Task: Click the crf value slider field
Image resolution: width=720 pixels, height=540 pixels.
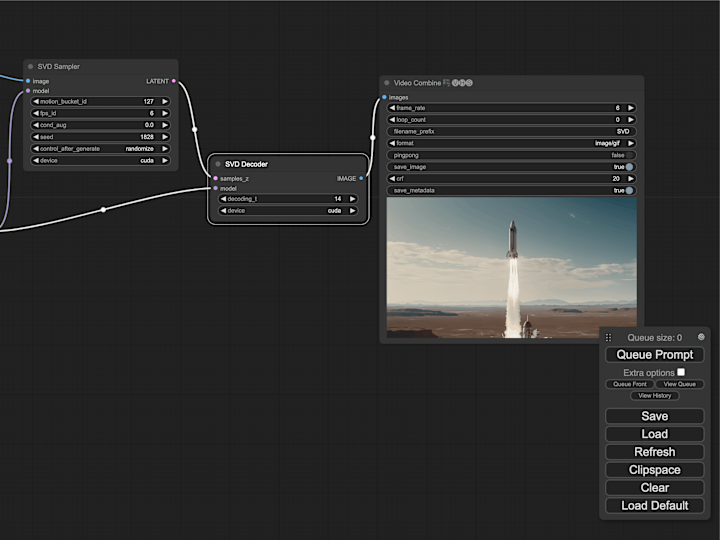Action: (x=512, y=179)
